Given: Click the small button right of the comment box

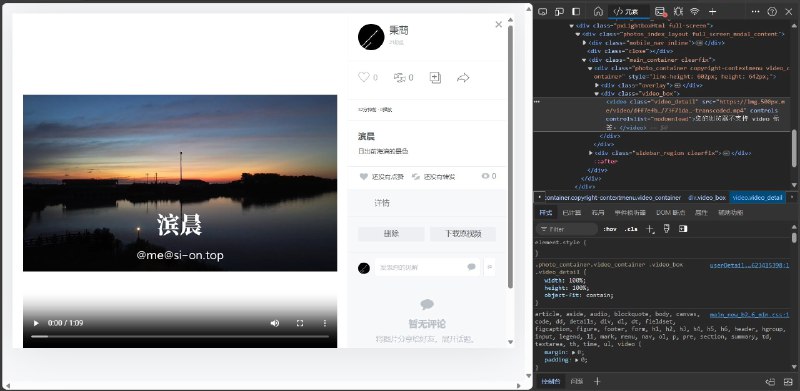Looking at the screenshot, I should [x=489, y=267].
